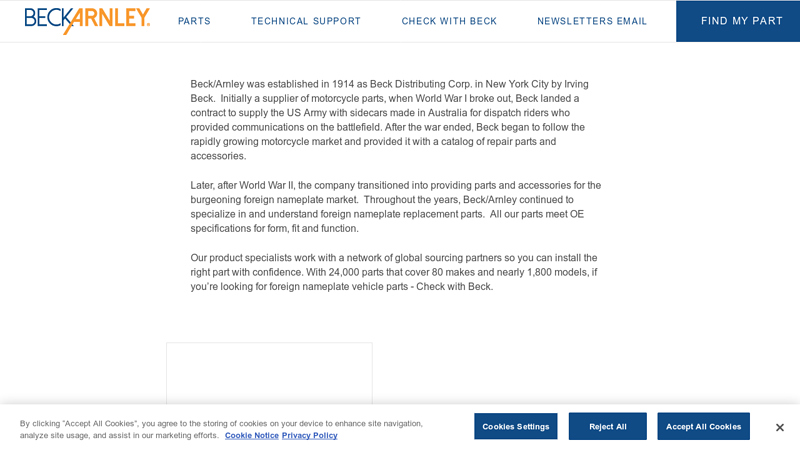Close the cookie banner with the X
800x450 pixels.
pyautogui.click(x=780, y=427)
